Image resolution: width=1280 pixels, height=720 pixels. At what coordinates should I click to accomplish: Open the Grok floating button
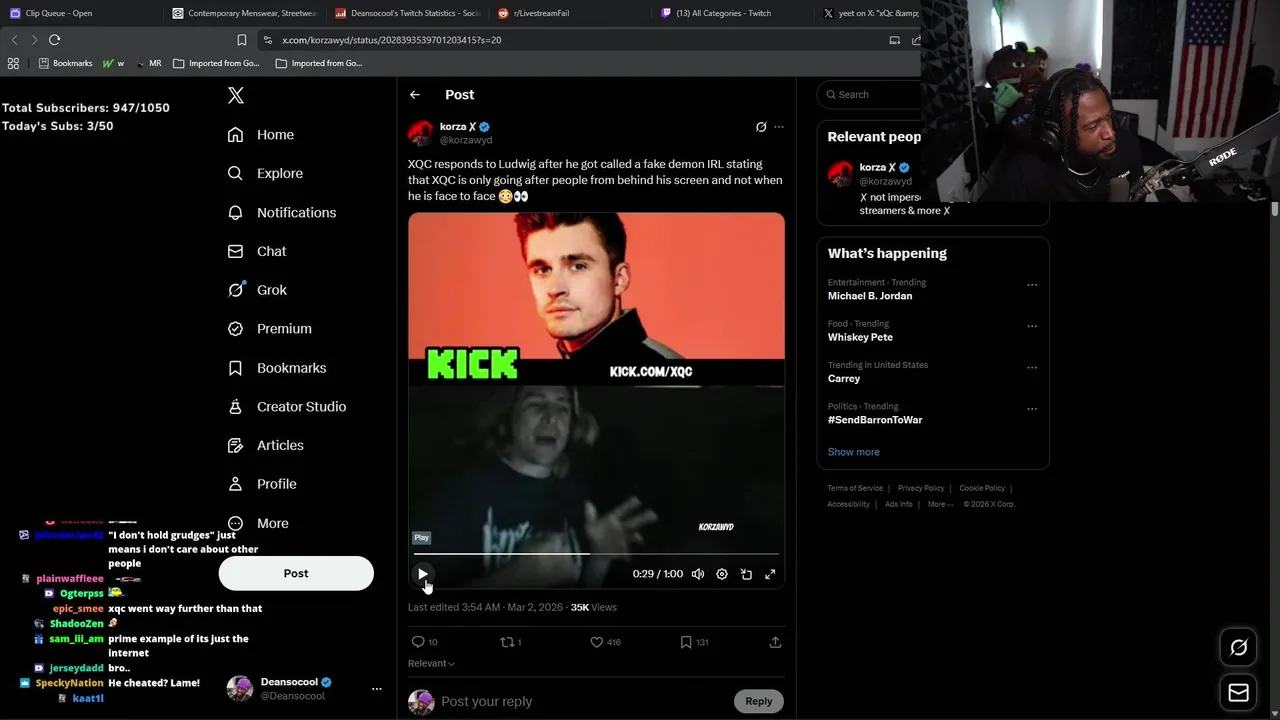tap(1239, 648)
